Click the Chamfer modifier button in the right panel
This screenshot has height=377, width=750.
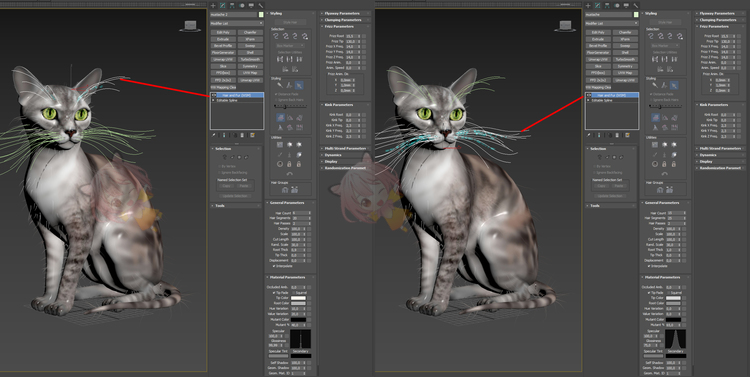point(625,33)
